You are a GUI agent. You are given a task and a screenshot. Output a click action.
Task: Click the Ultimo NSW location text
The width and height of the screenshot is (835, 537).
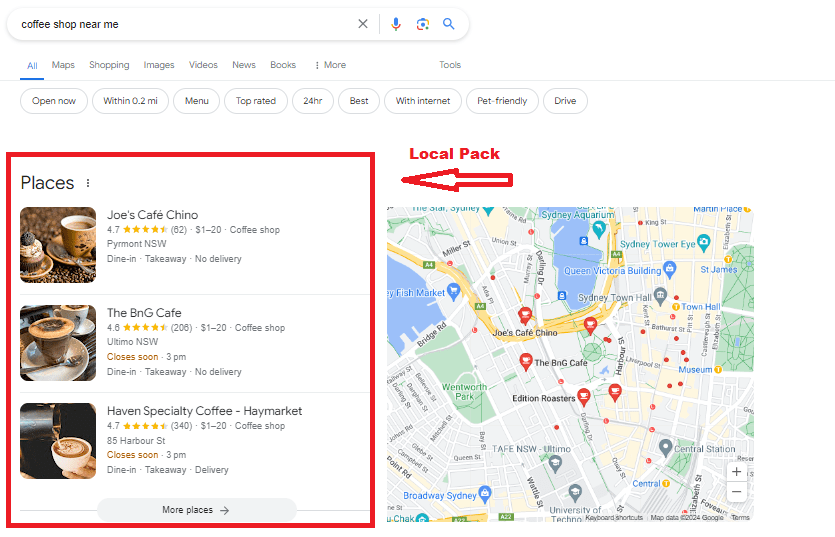[x=132, y=341]
